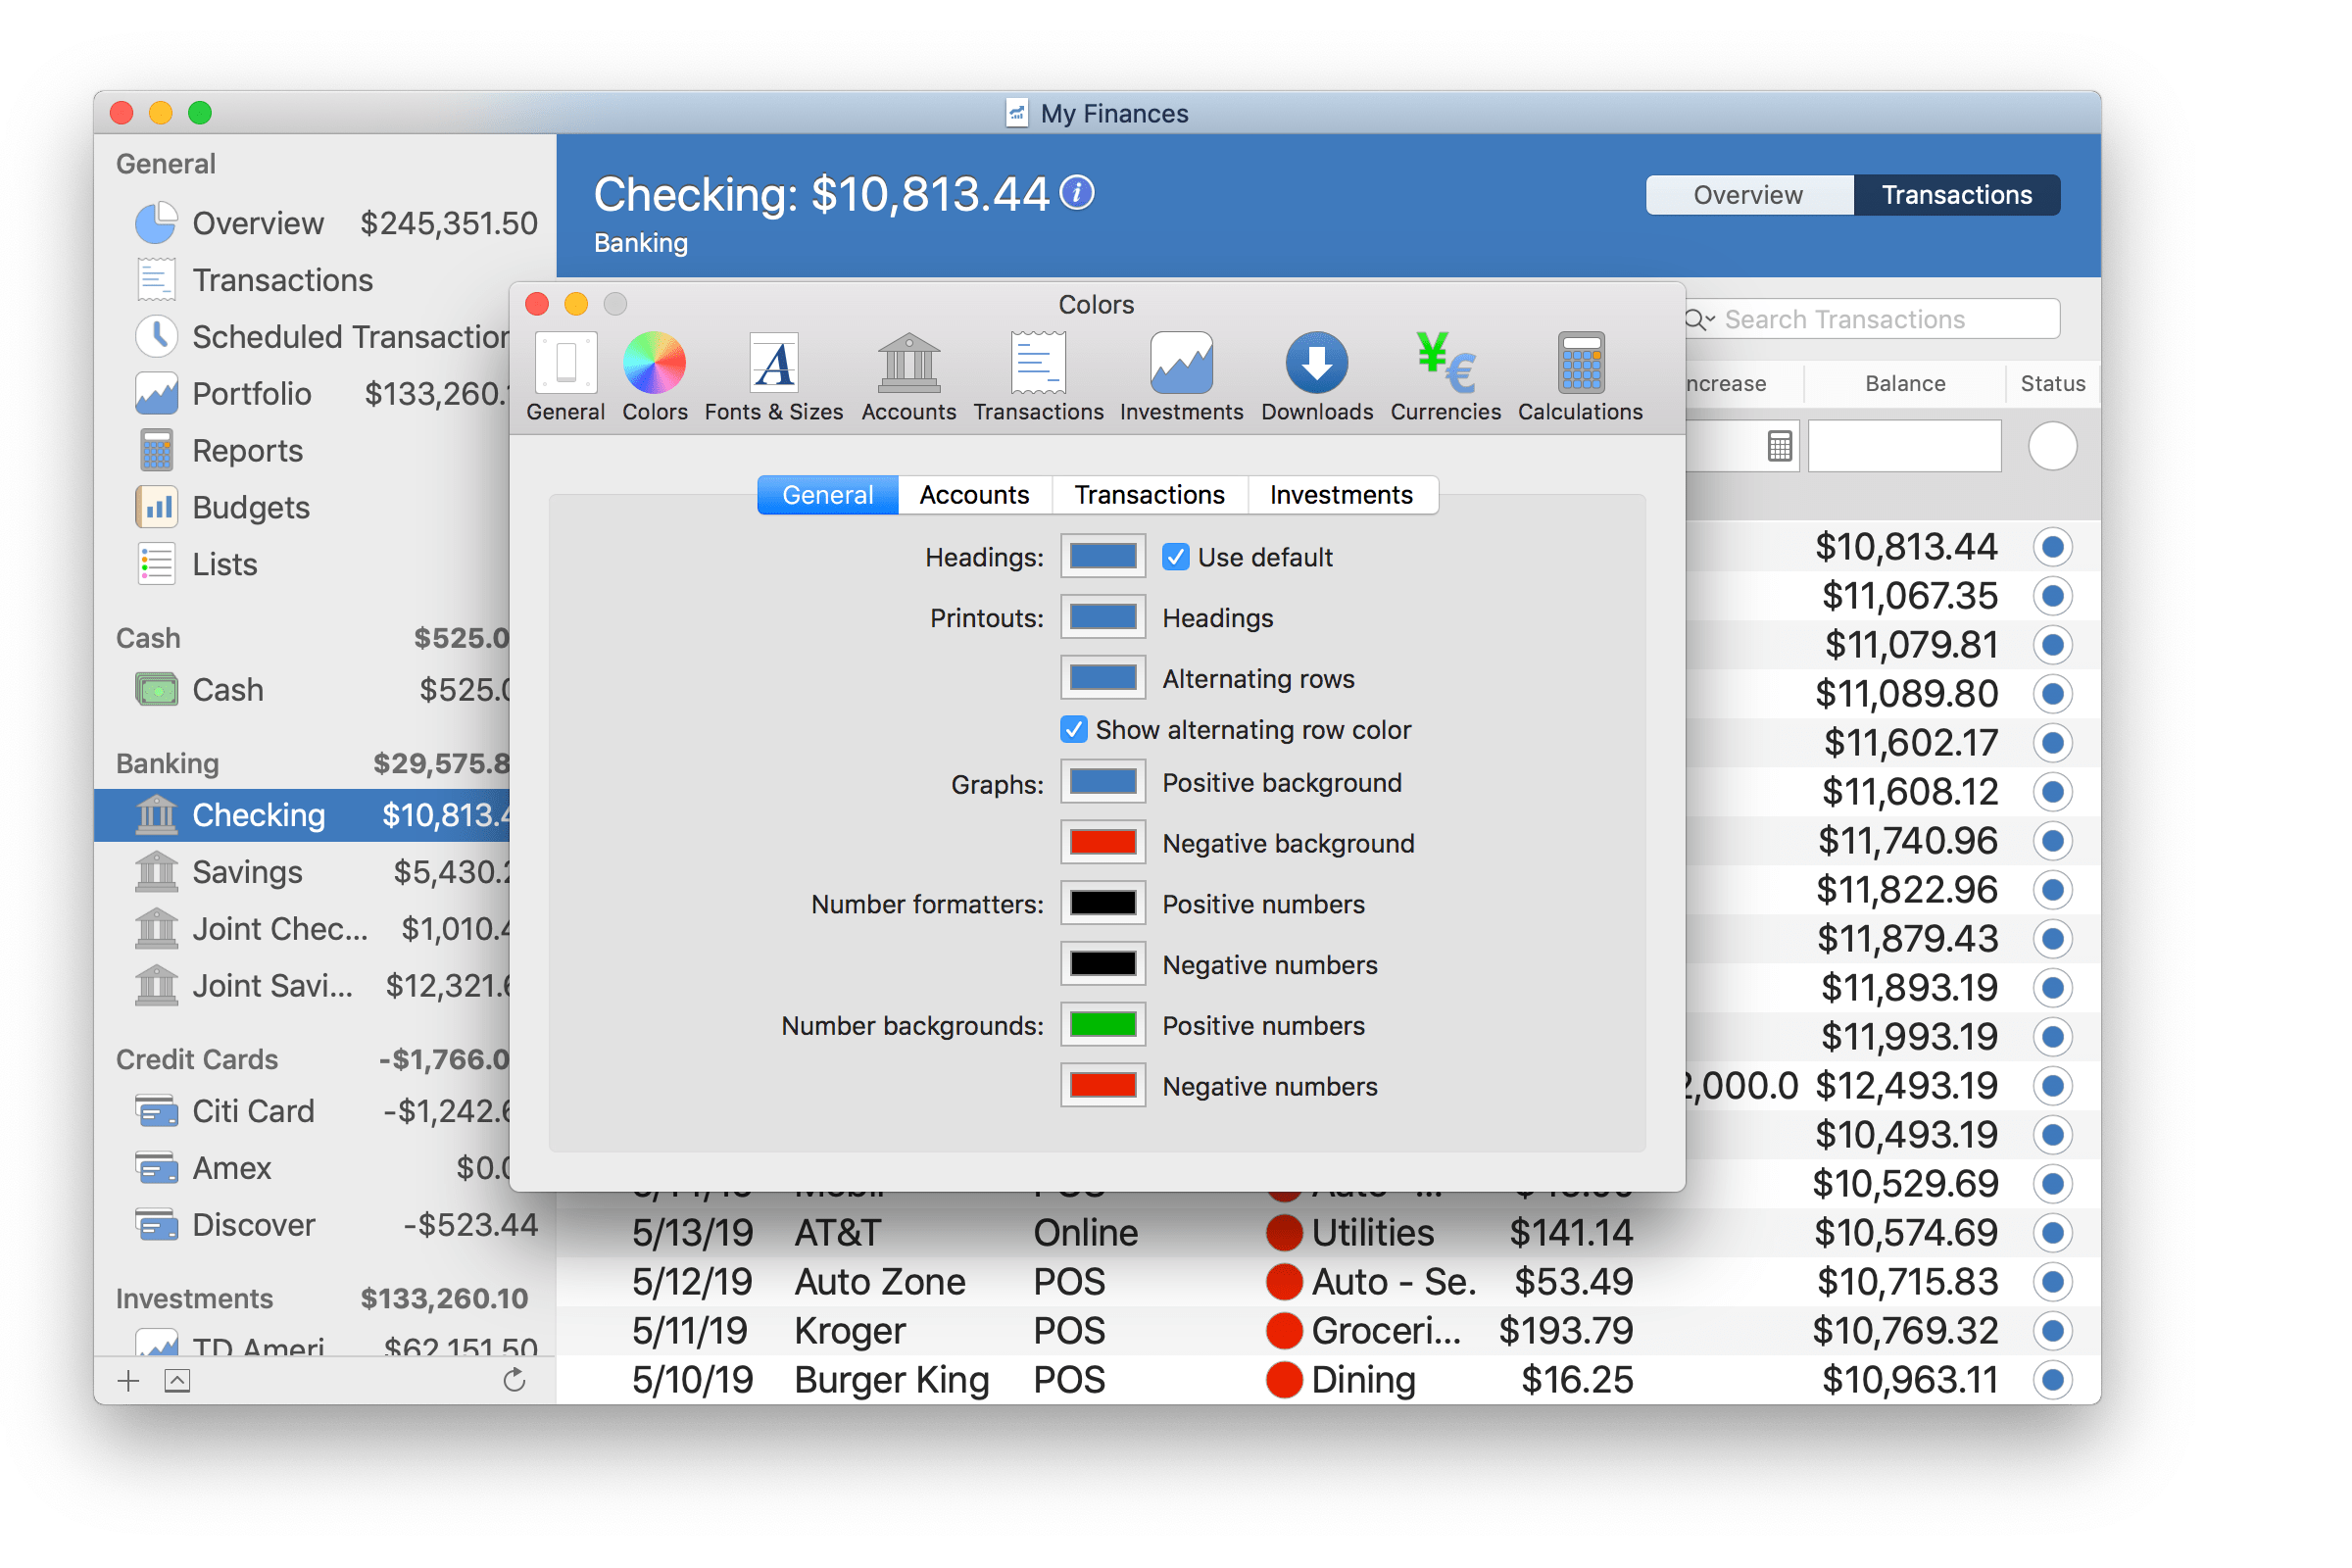Select the Checking account in sidebar

[302, 815]
